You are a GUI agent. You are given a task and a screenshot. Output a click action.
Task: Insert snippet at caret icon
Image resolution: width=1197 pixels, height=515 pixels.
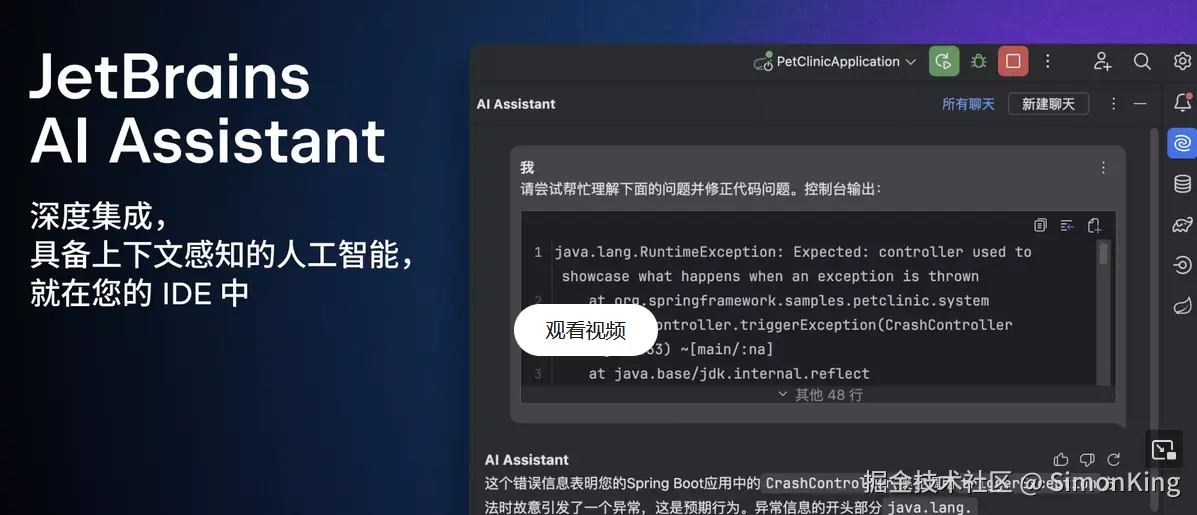coord(1066,225)
